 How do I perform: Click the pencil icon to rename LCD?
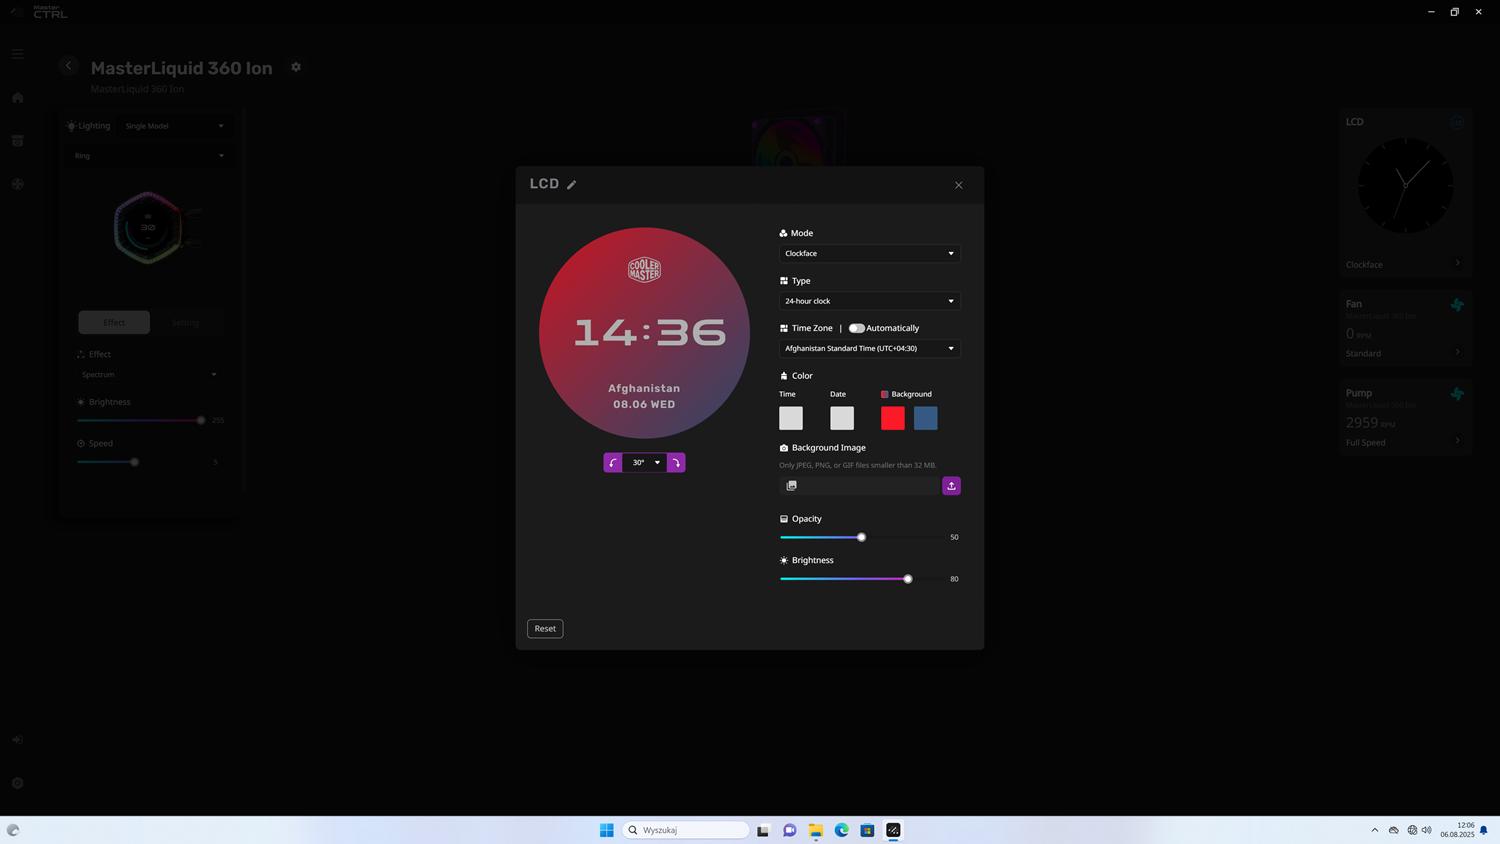click(572, 185)
